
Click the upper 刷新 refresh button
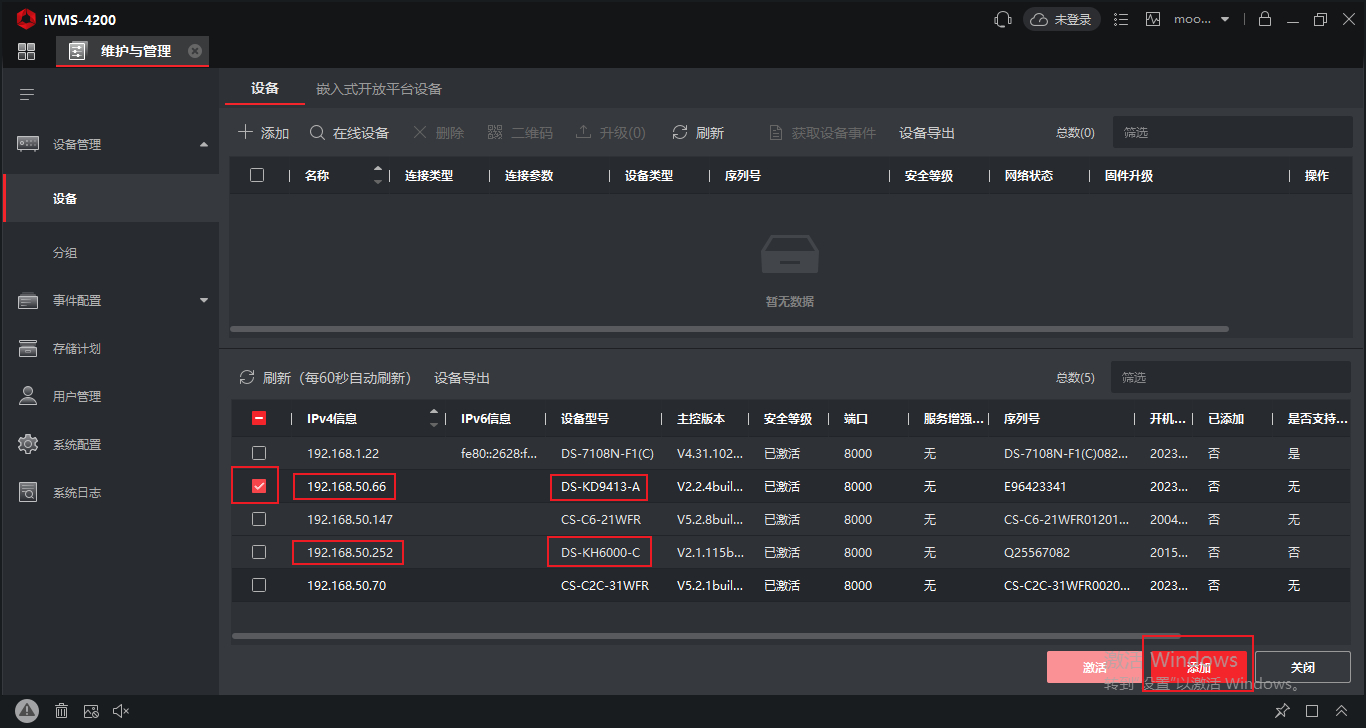click(x=698, y=133)
